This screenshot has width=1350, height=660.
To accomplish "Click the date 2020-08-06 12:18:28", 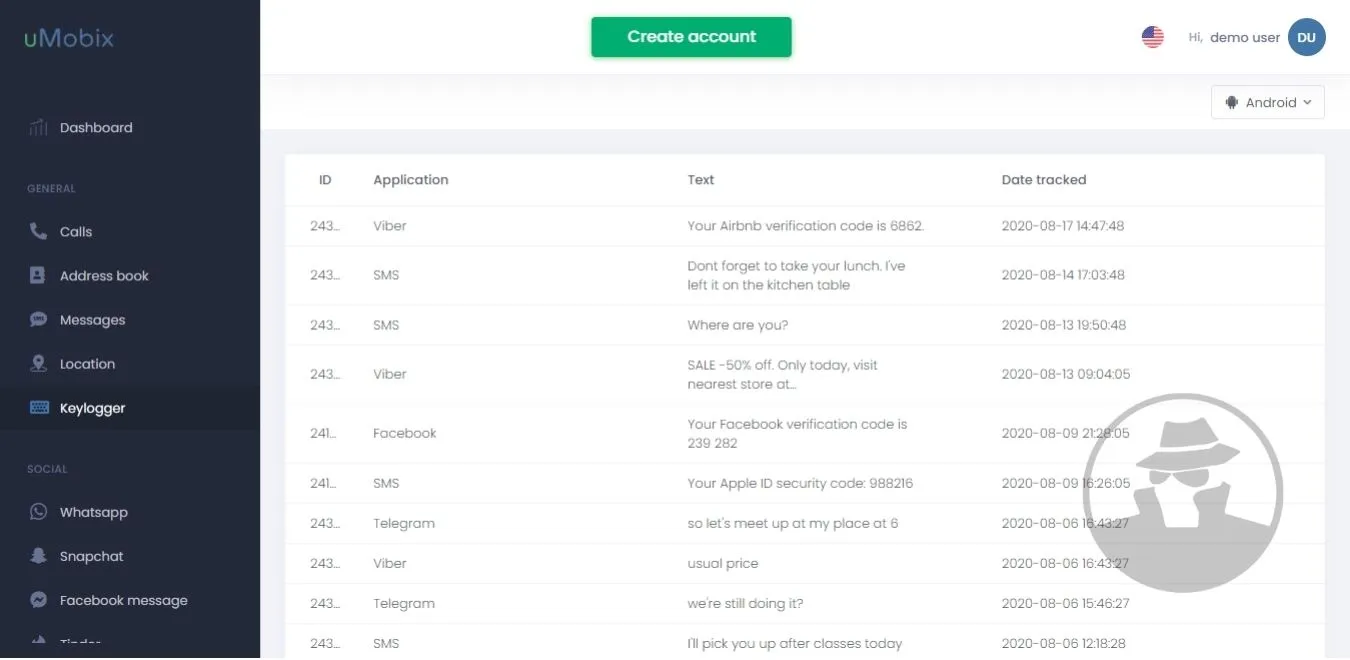I will [1064, 643].
